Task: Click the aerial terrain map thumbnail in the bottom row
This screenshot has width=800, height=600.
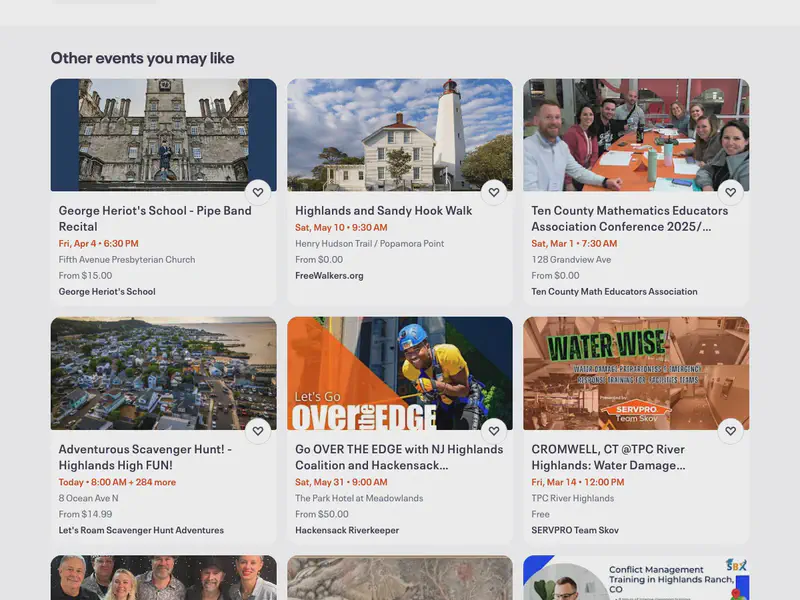Action: [x=400, y=578]
